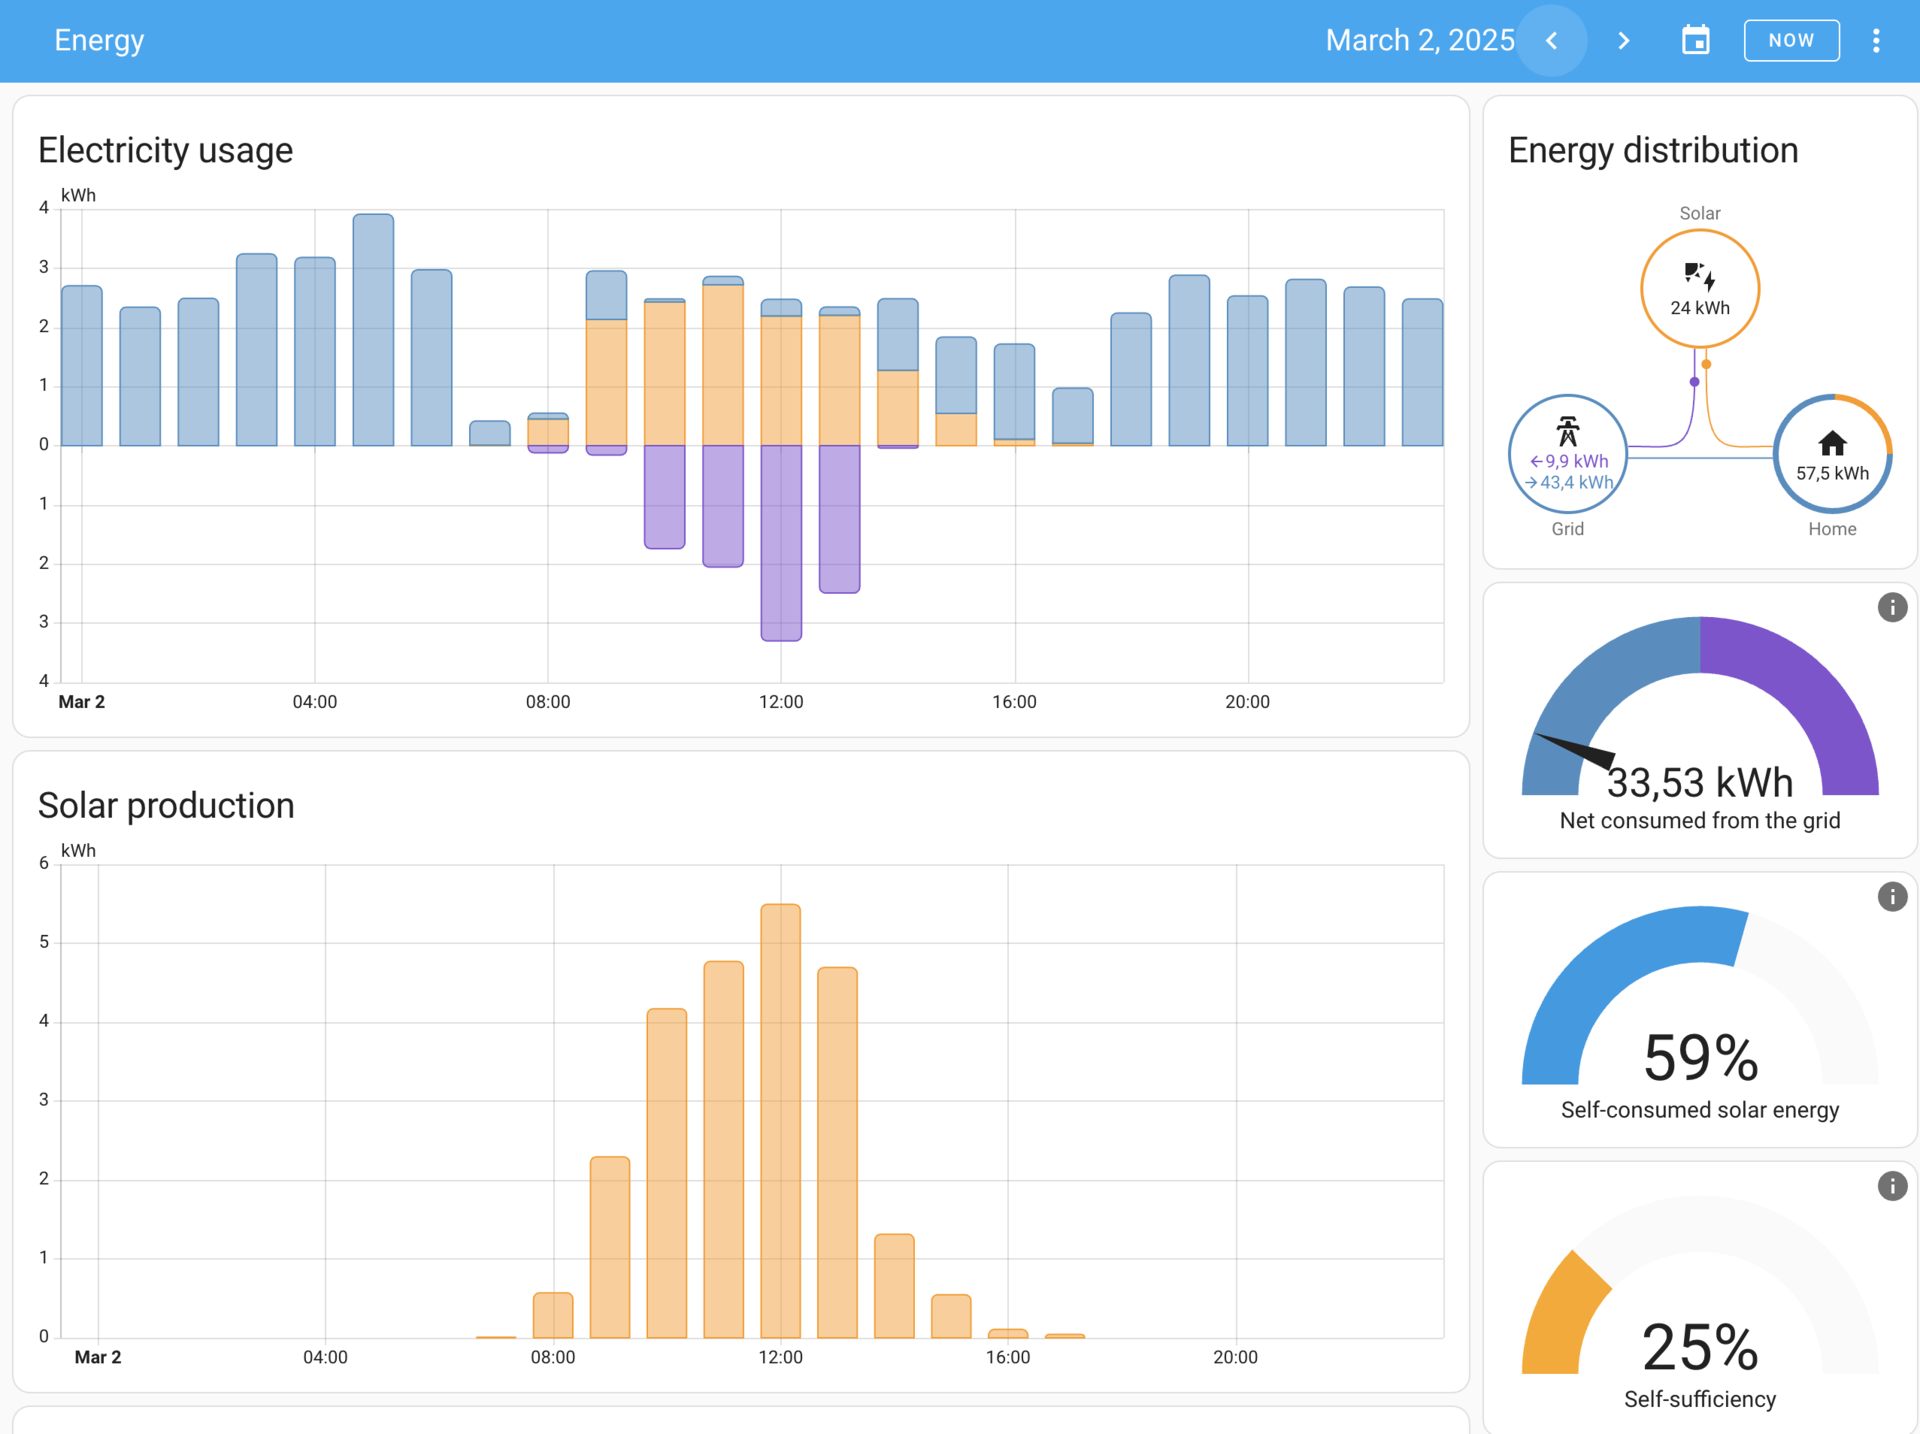Click the Self-consumed solar energy label
The height and width of the screenshot is (1434, 1920).
1700,1110
